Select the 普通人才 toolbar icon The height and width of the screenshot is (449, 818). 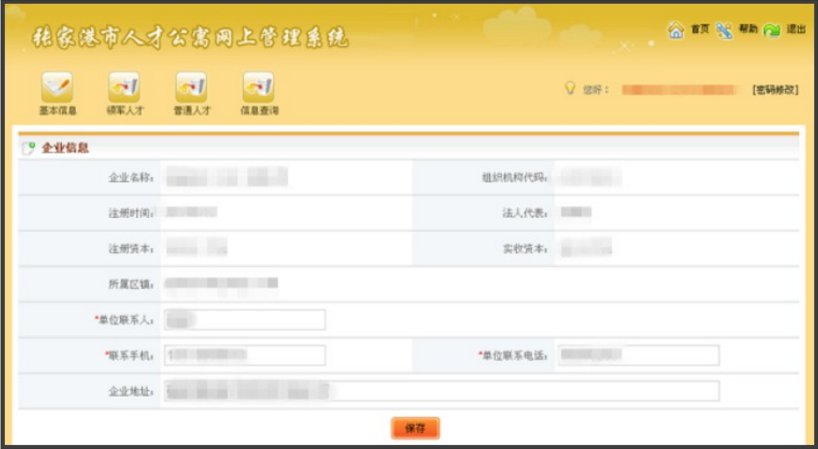click(191, 86)
